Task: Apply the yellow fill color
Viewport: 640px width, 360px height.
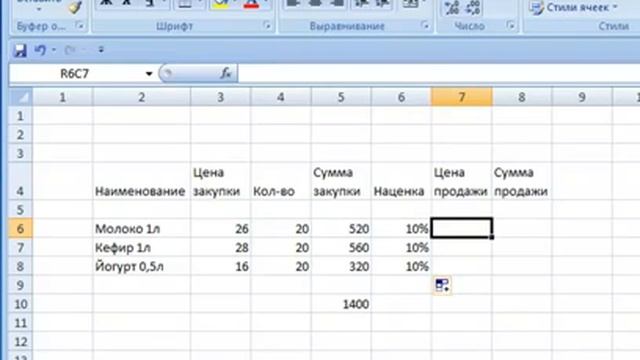Action: pyautogui.click(x=220, y=5)
